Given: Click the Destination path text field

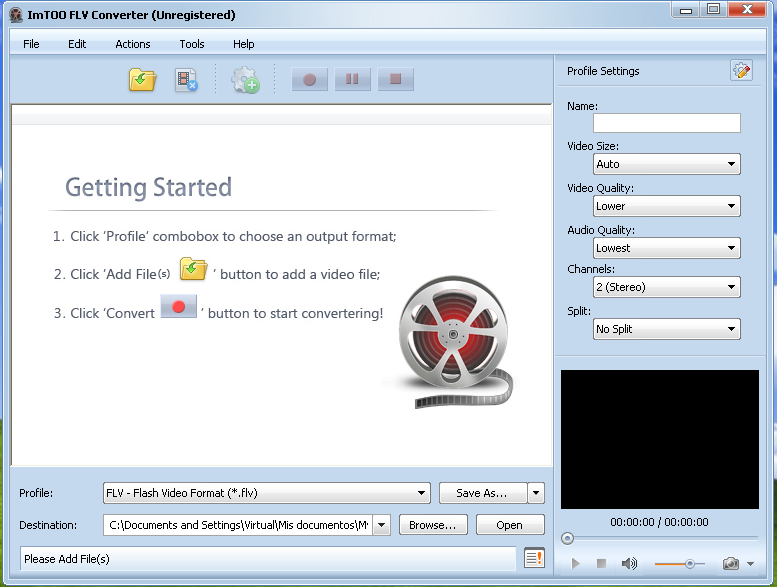Looking at the screenshot, I should pyautogui.click(x=238, y=525).
